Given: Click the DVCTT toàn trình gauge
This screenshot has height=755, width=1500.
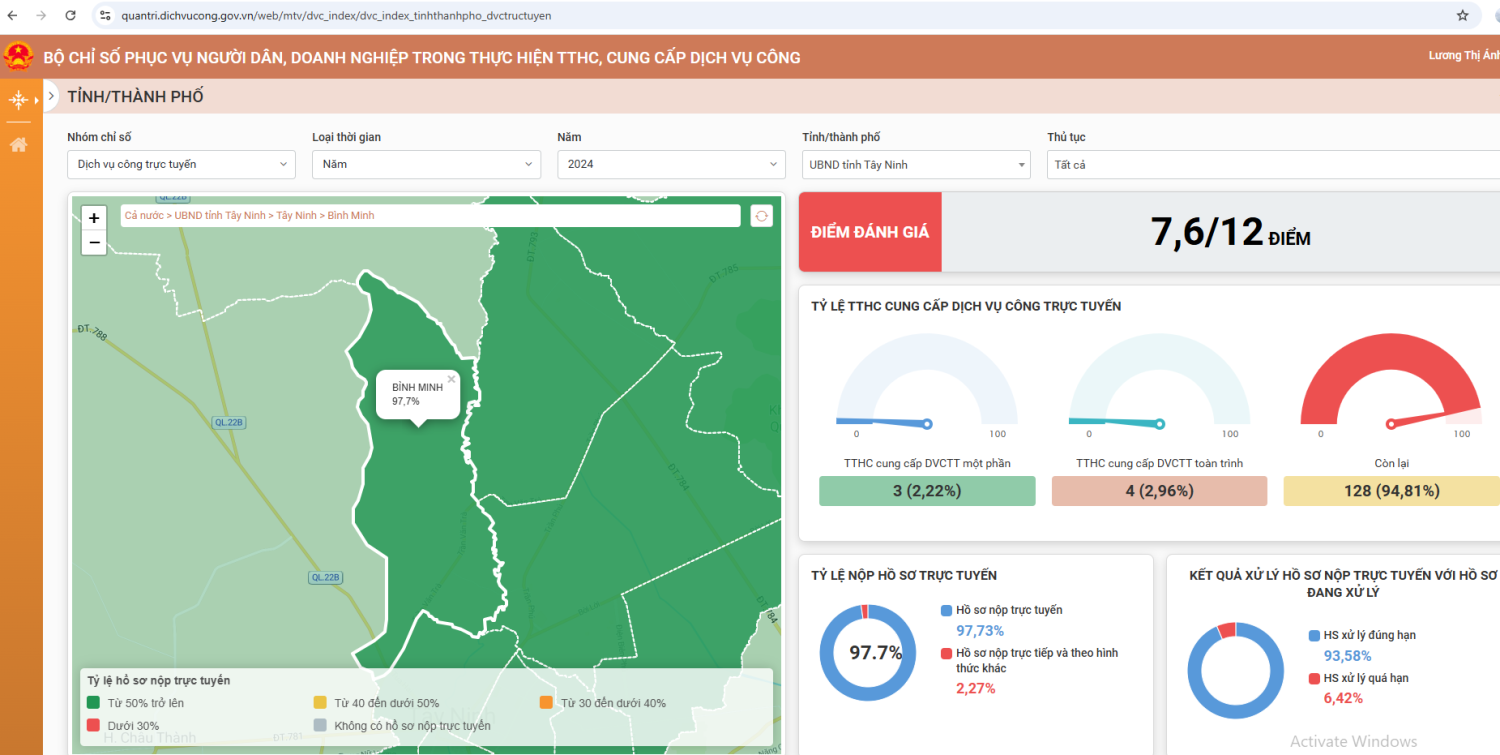Looking at the screenshot, I should (x=1159, y=383).
